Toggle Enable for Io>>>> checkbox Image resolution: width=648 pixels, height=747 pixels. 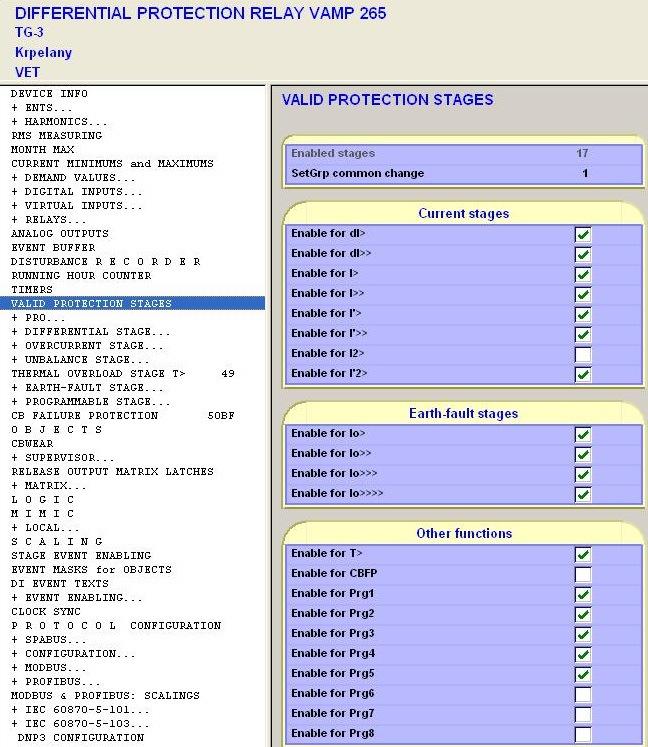tap(583, 494)
